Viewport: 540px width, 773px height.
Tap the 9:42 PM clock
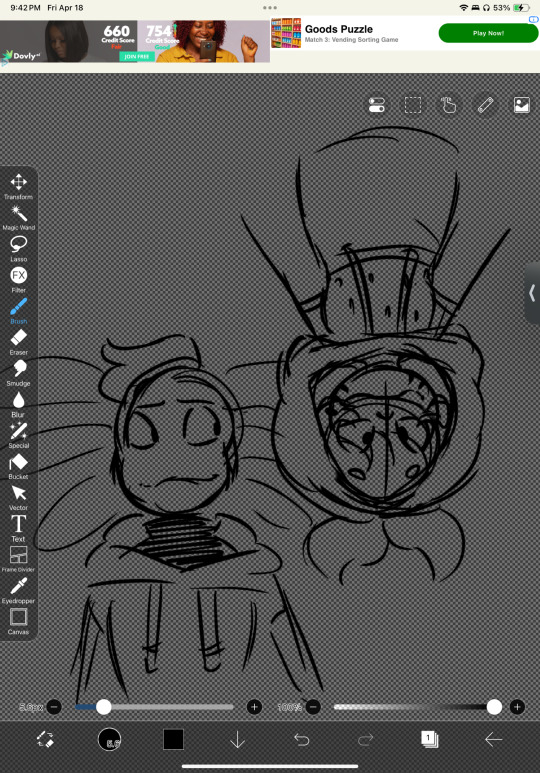tap(26, 8)
